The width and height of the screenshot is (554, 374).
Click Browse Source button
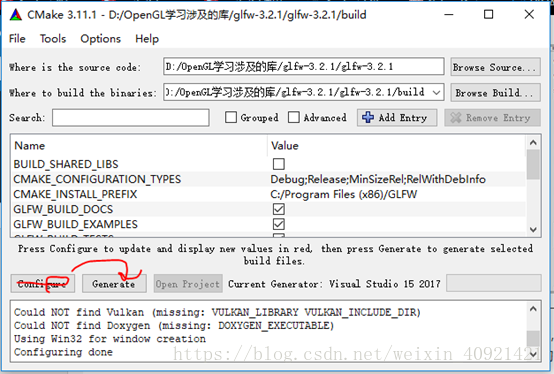495,67
